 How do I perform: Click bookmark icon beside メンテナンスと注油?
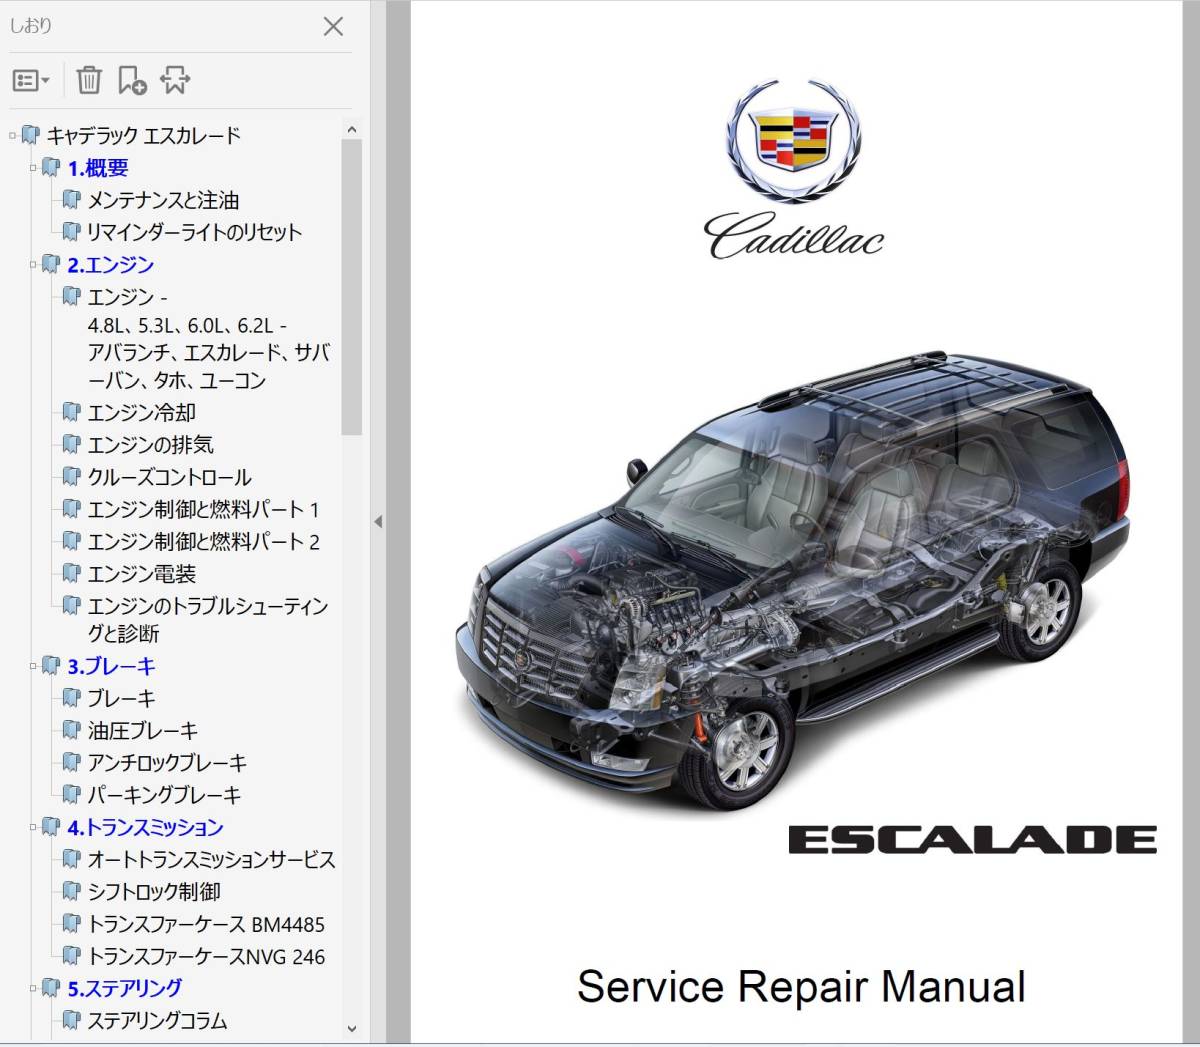tap(71, 199)
